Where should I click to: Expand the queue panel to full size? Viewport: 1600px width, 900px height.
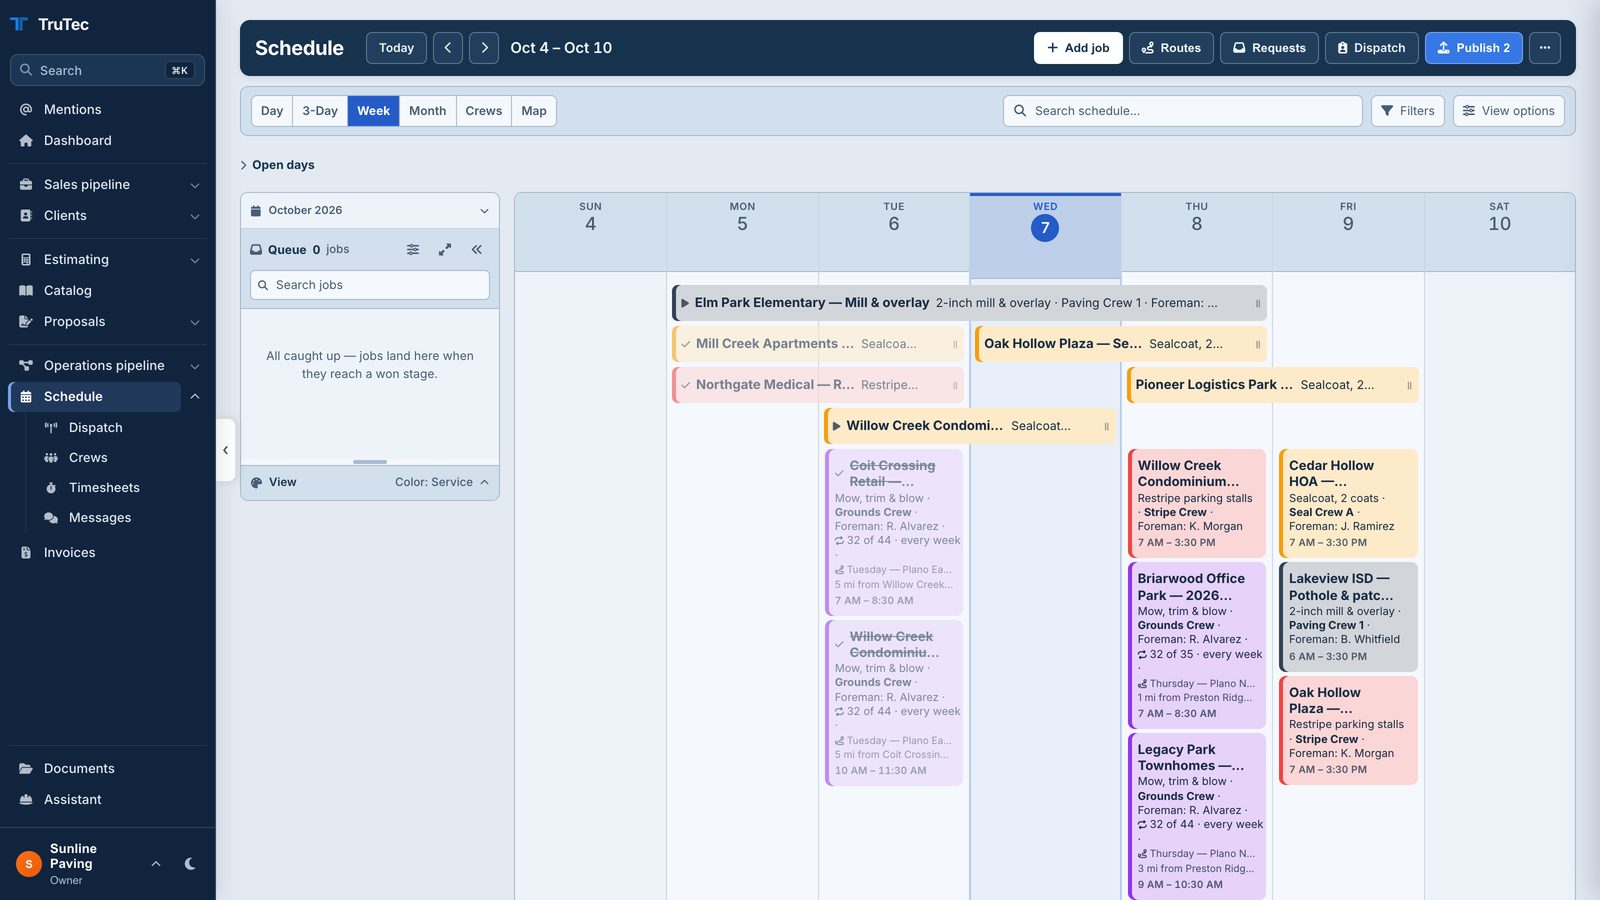[x=445, y=250]
